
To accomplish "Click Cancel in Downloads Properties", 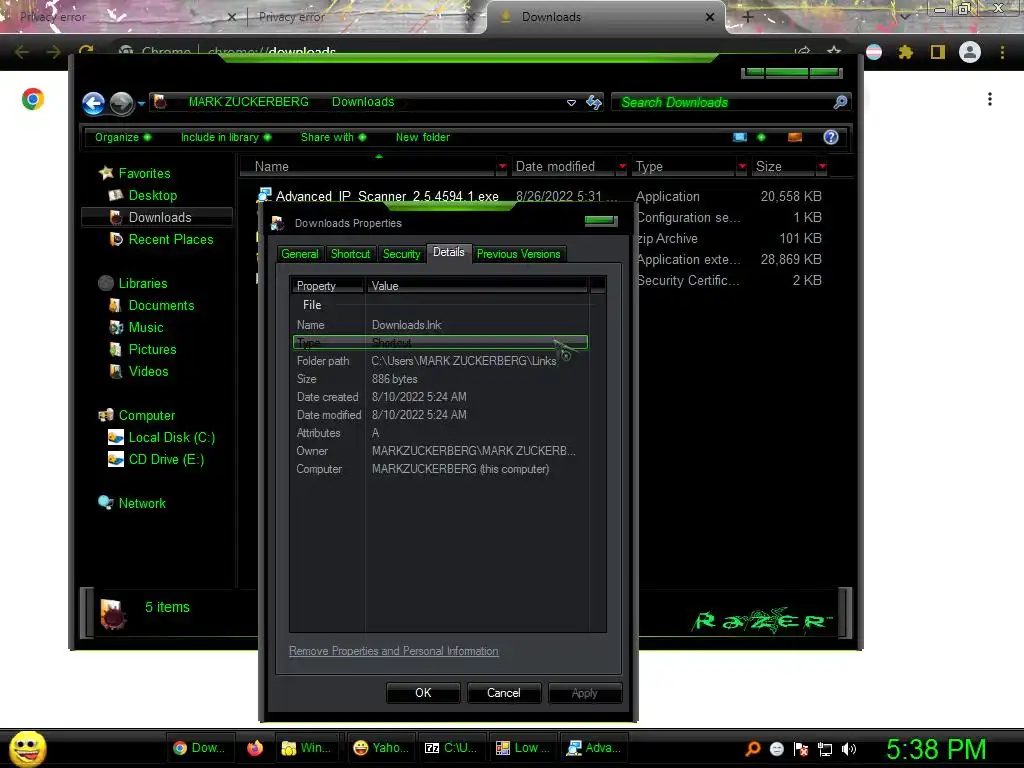I will coord(504,693).
